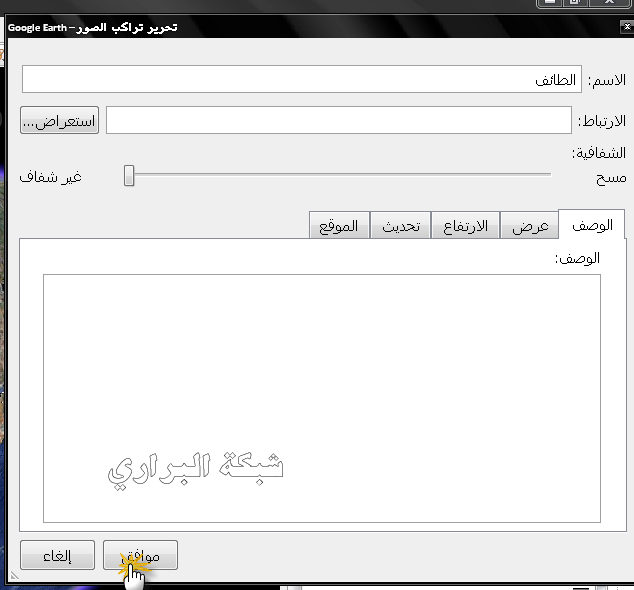Image resolution: width=634 pixels, height=590 pixels.
Task: Click in the الارتباط link field
Action: point(339,120)
